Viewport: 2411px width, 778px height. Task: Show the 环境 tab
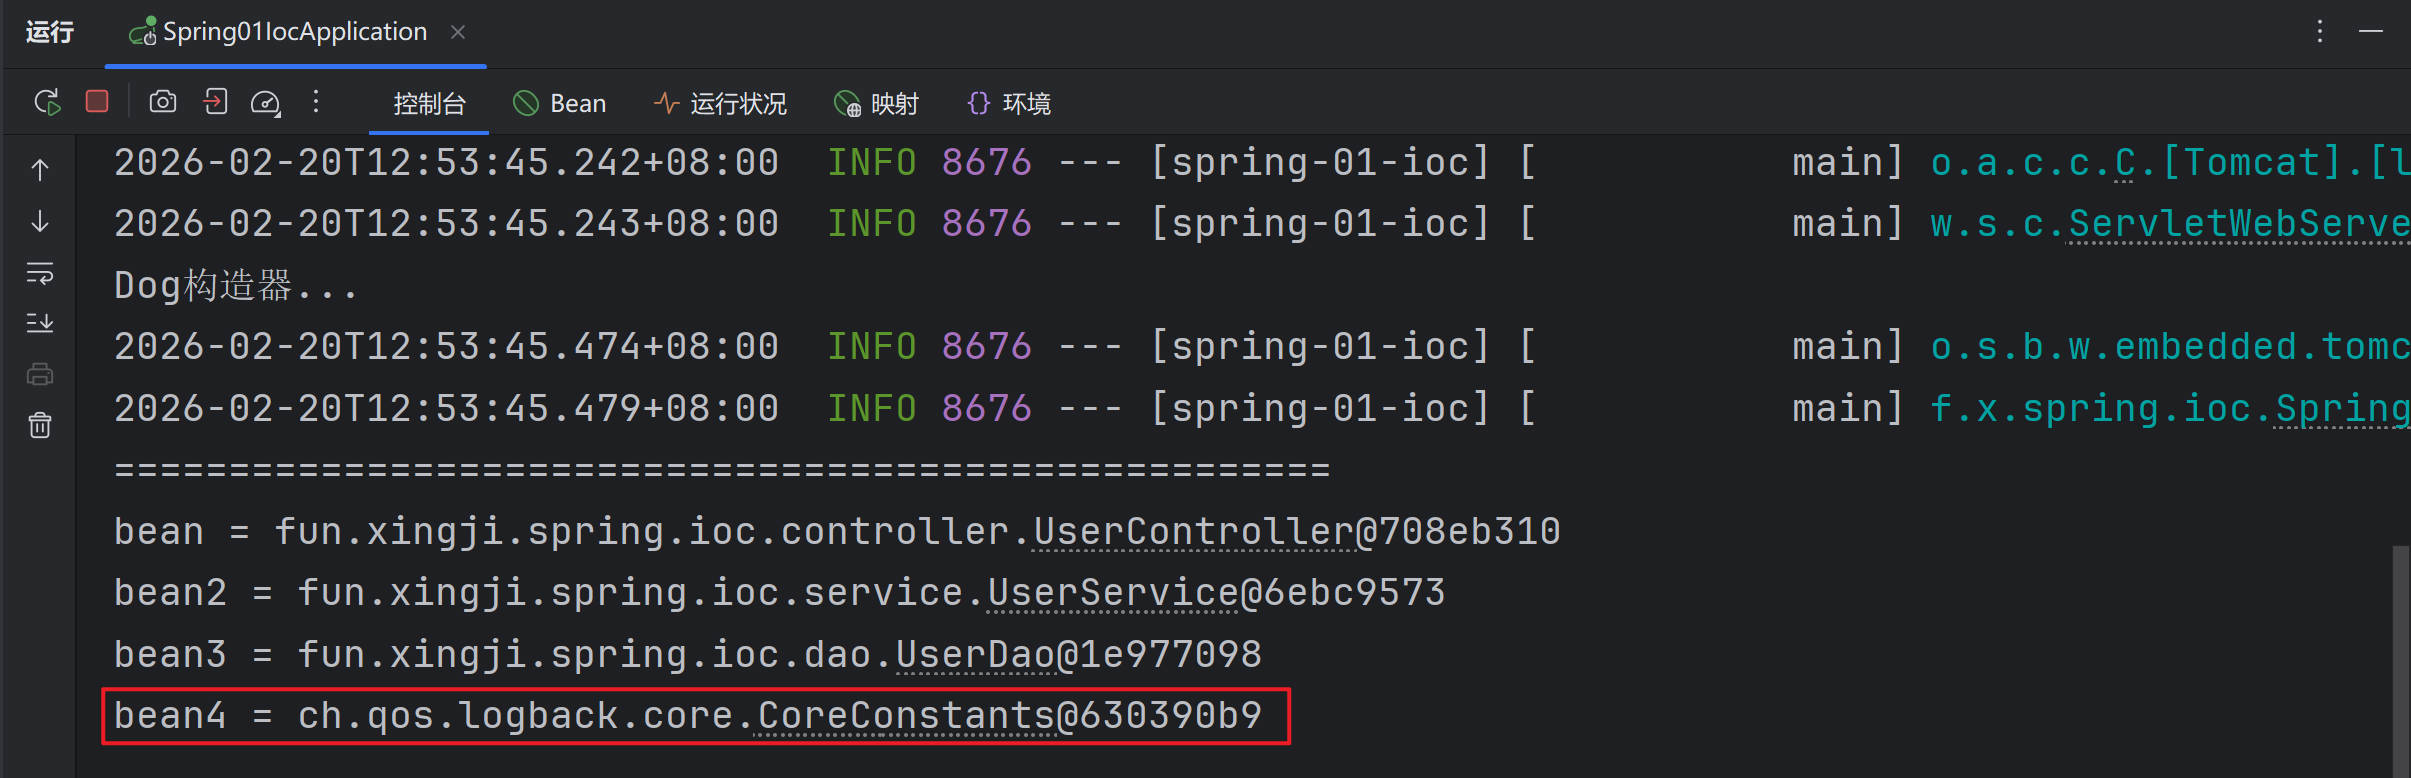tap(1009, 104)
